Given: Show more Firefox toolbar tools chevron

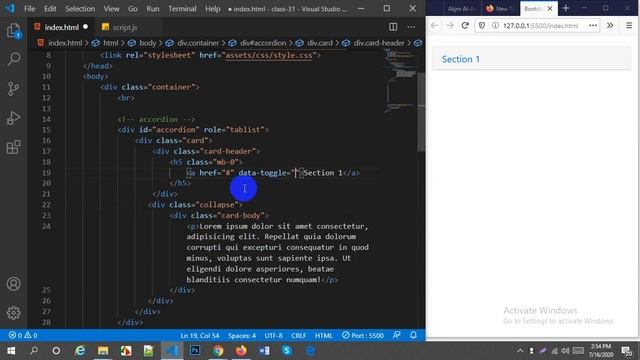Looking at the screenshot, I should point(610,25).
